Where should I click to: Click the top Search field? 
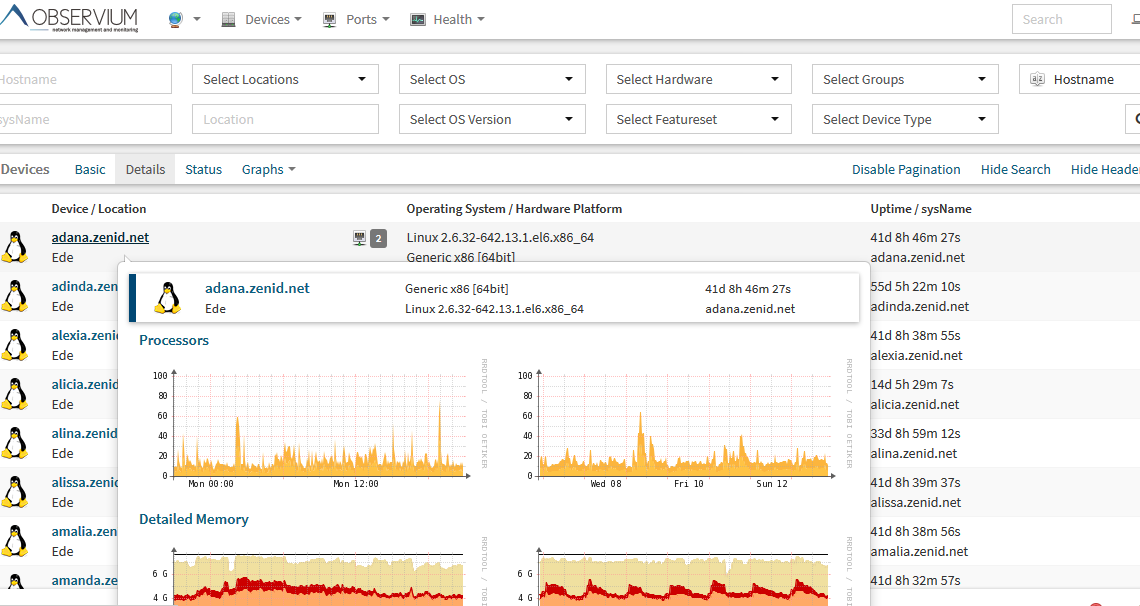point(1061,20)
